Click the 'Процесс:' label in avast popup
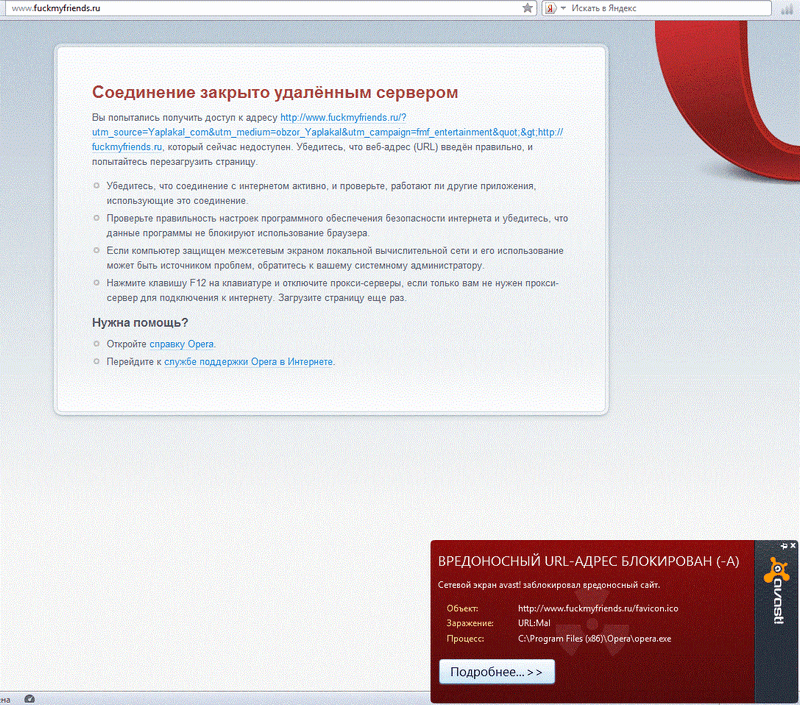The width and height of the screenshot is (800, 705). click(x=465, y=639)
